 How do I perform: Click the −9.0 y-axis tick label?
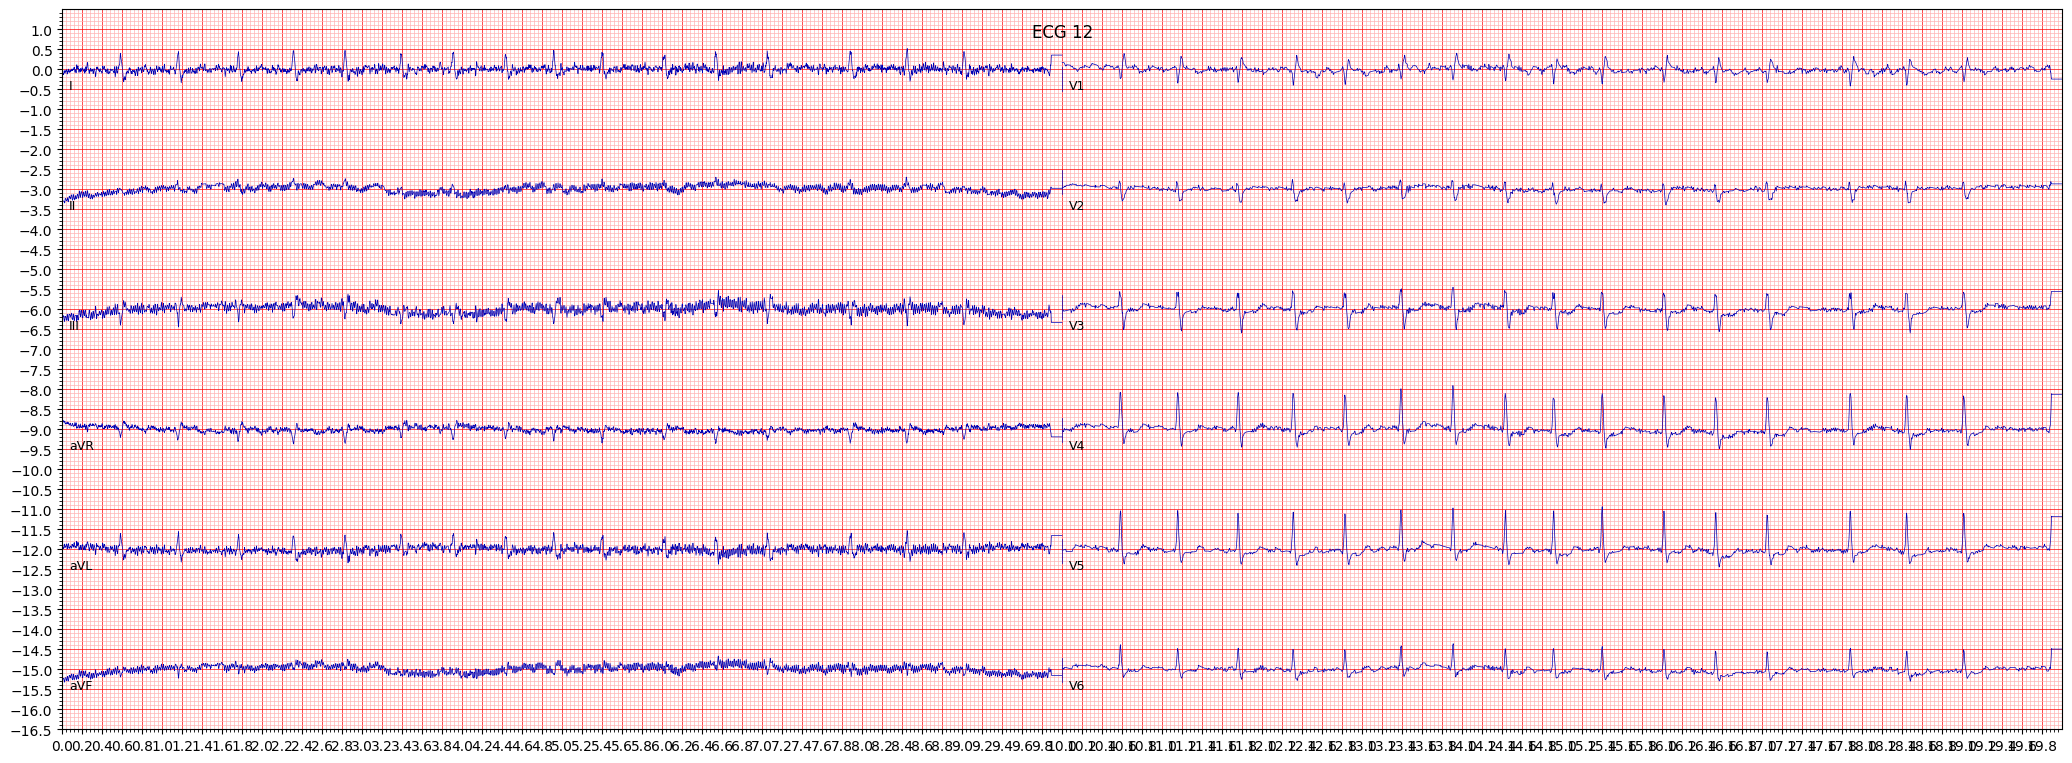coord(36,431)
